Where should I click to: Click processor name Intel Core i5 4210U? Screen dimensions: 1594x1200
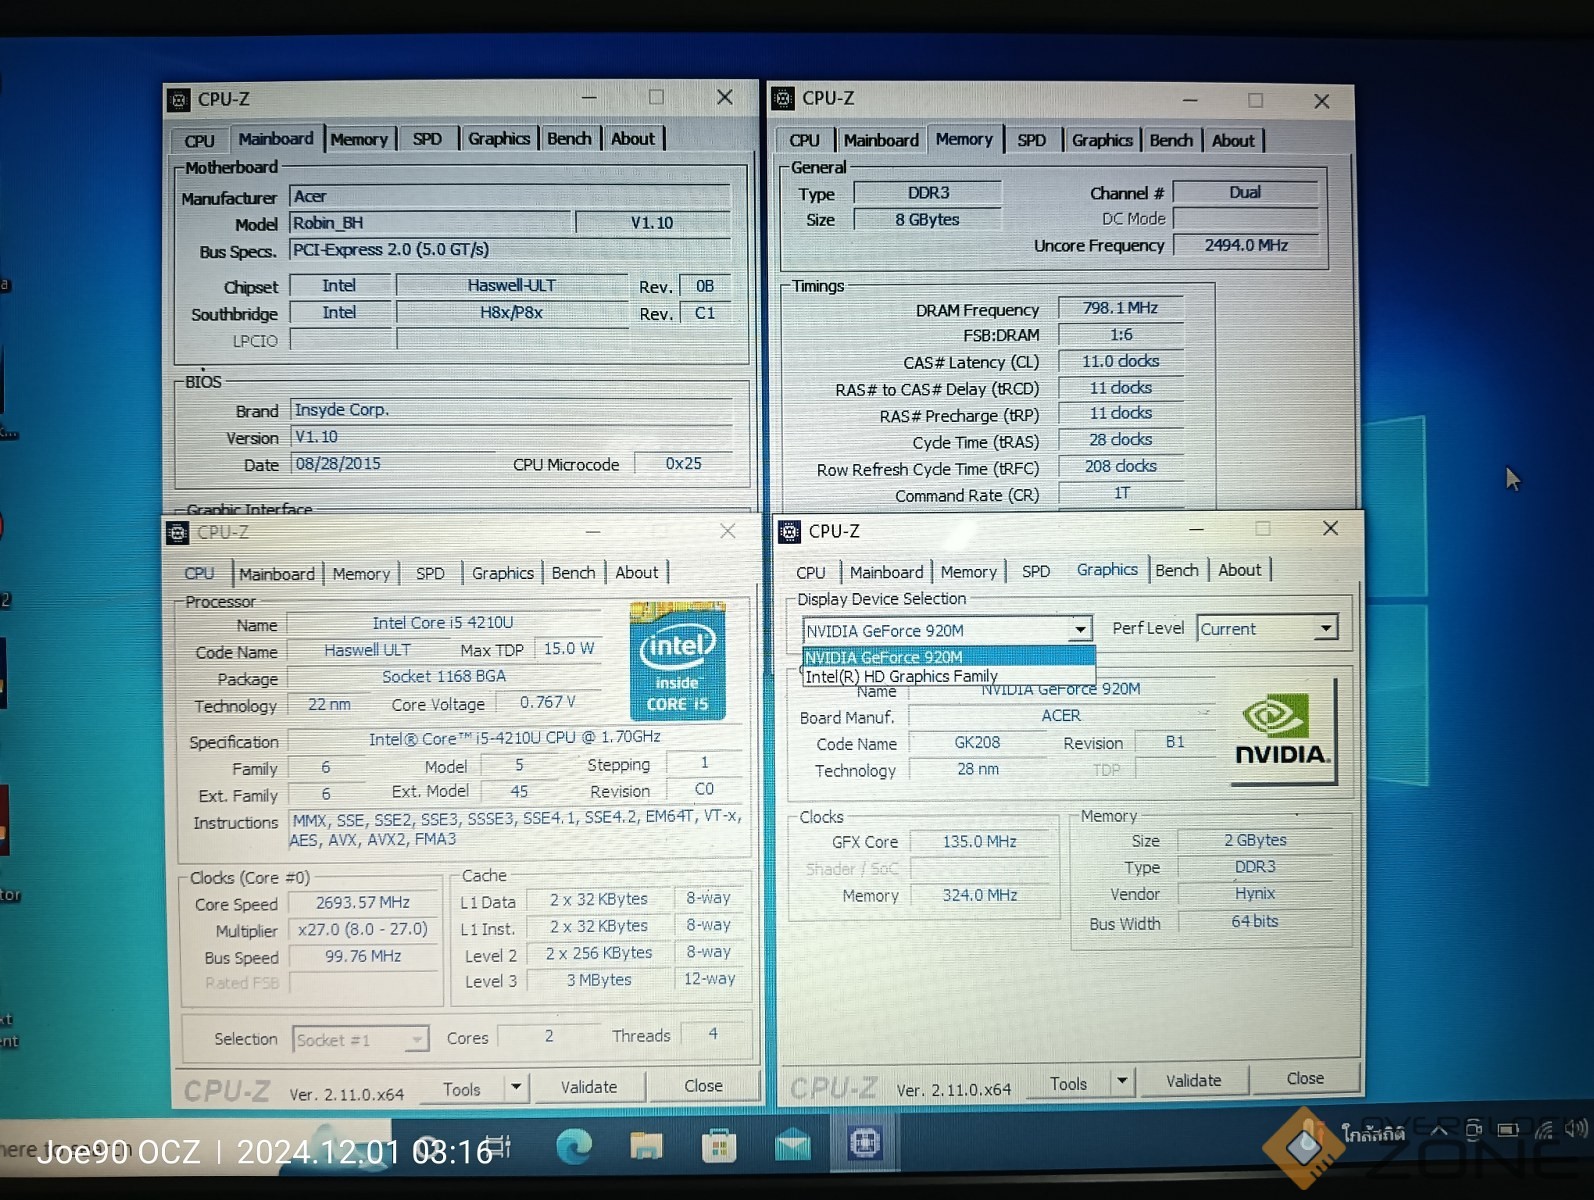tap(443, 623)
